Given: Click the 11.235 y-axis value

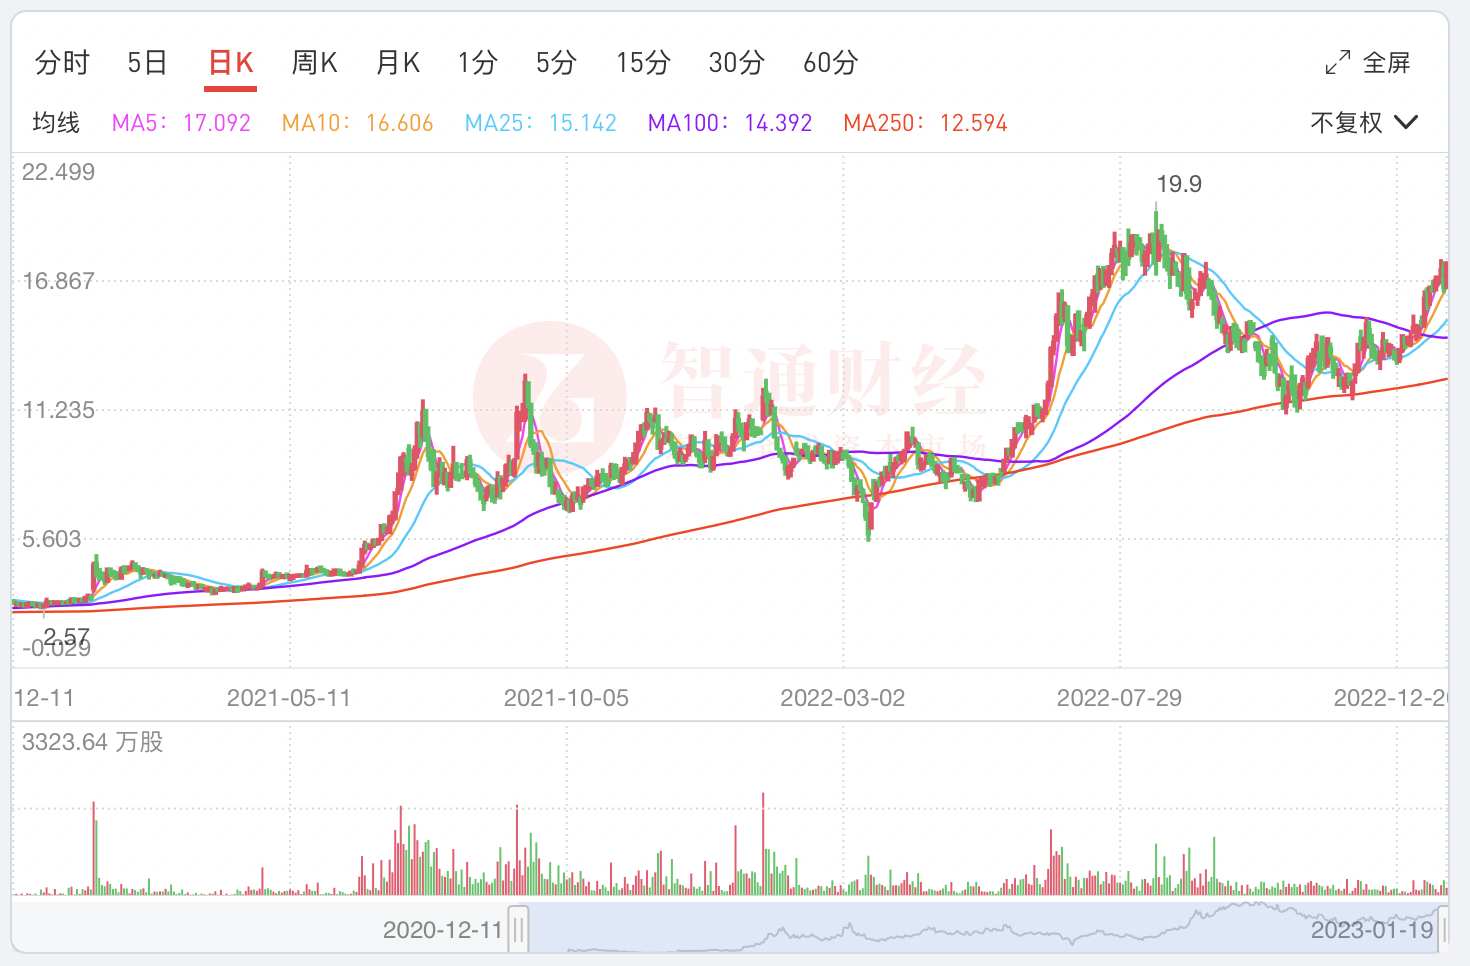Looking at the screenshot, I should 59,410.
